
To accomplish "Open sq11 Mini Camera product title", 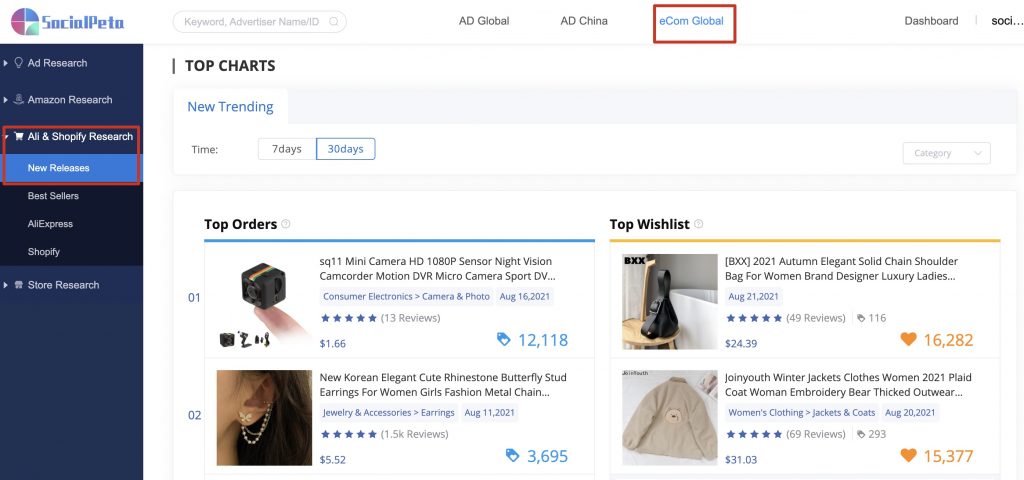I will coord(437,268).
